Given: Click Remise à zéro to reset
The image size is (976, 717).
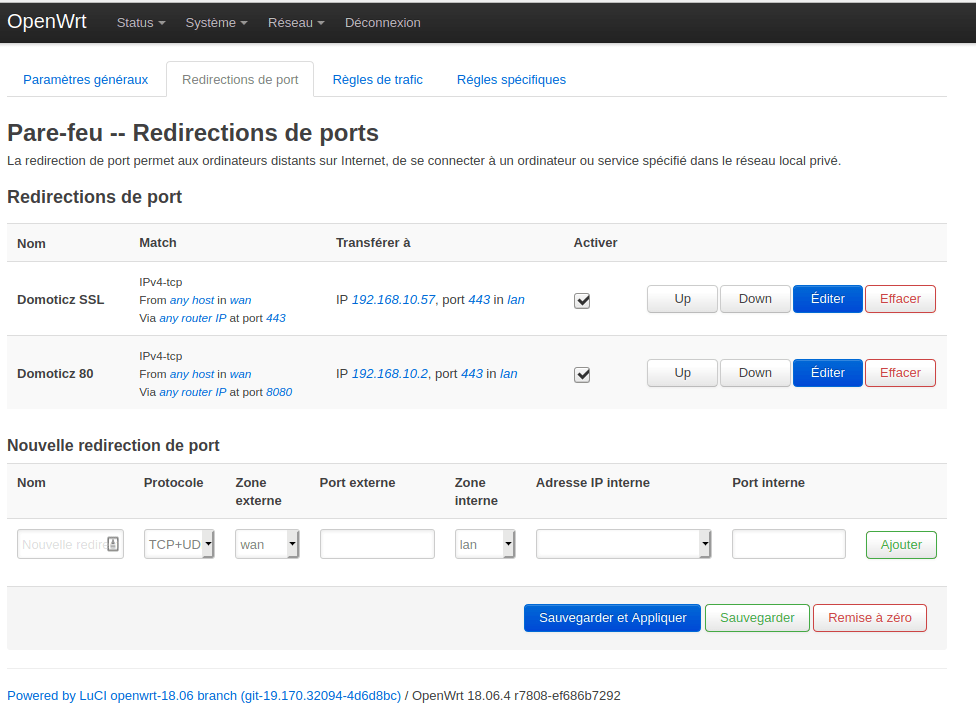Looking at the screenshot, I should coord(870,618).
